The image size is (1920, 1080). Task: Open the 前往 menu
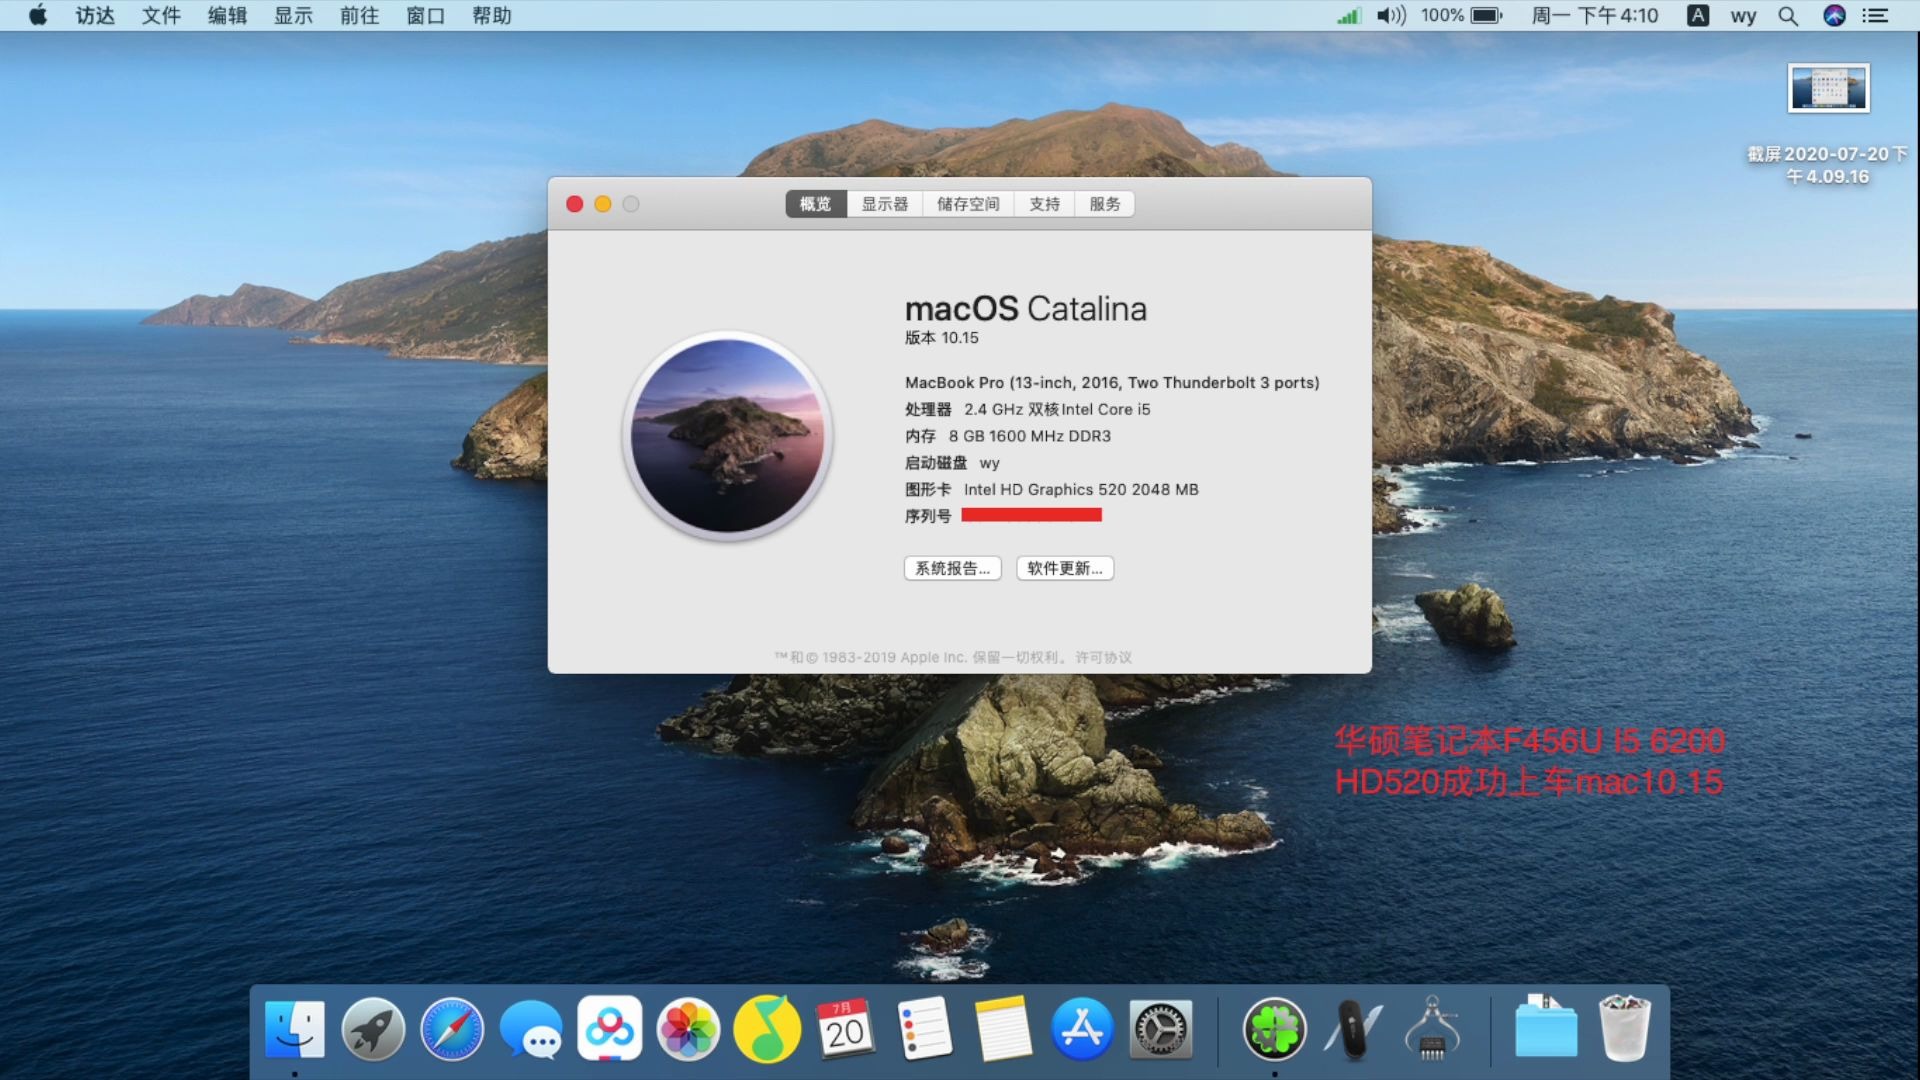click(x=359, y=15)
